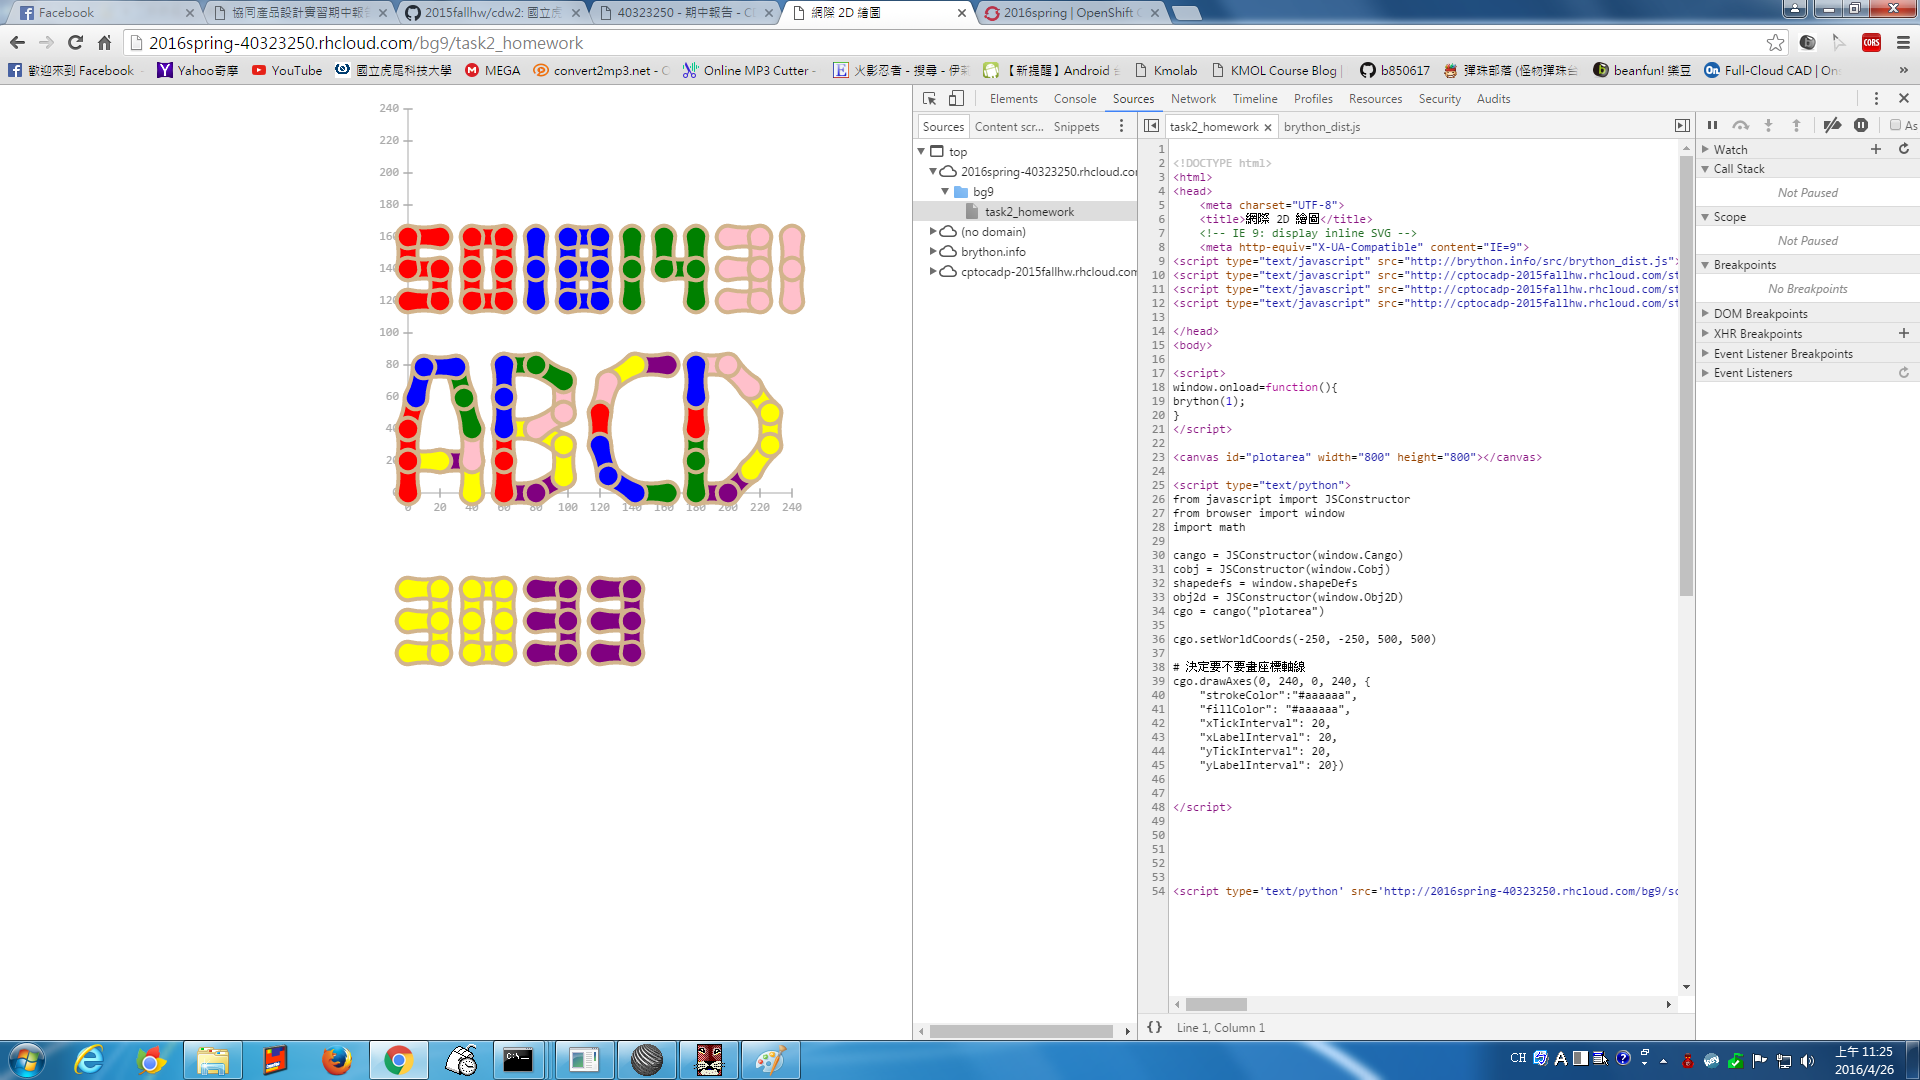Switch to the Elements panel
Image resolution: width=1920 pixels, height=1080 pixels.
(1013, 98)
